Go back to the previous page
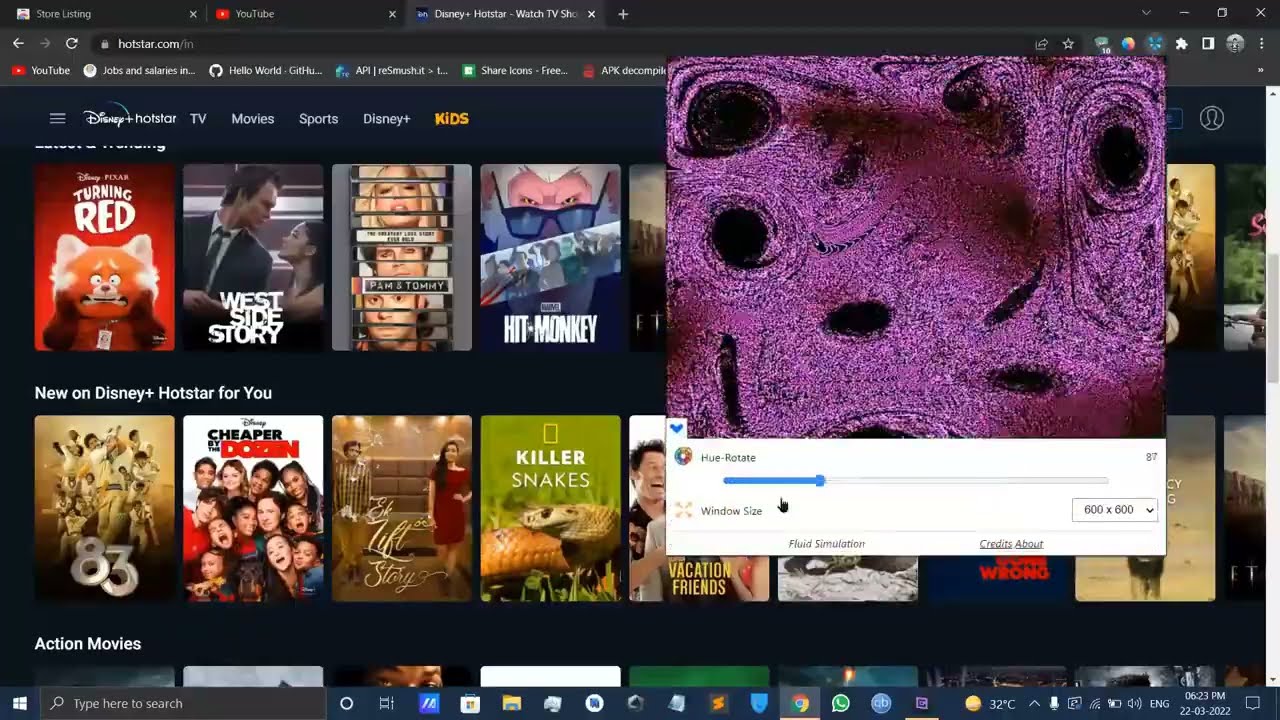Screen dimensions: 1280x720 click(18, 44)
